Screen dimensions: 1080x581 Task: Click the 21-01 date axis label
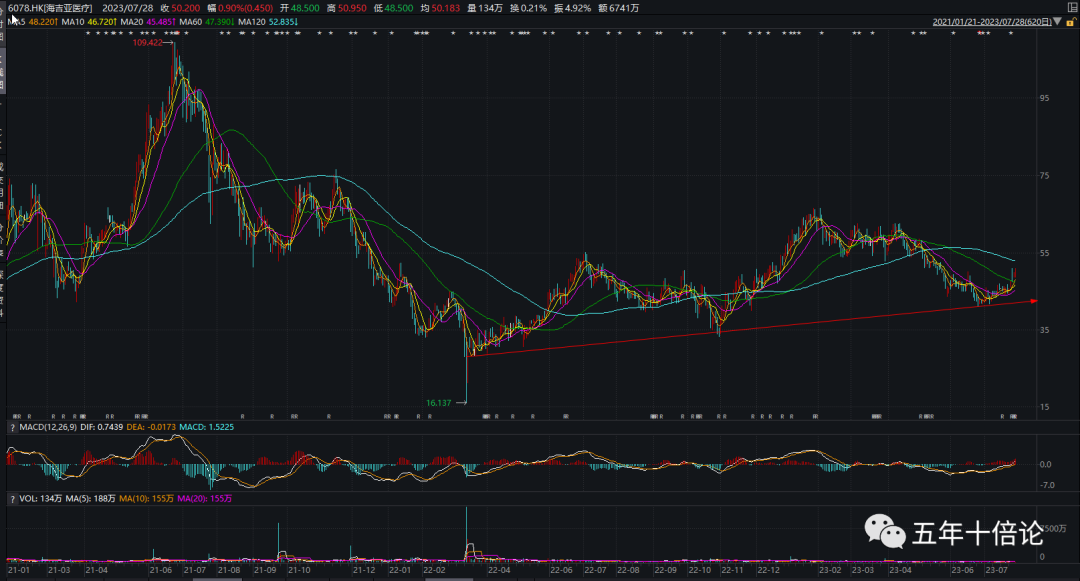(19, 570)
